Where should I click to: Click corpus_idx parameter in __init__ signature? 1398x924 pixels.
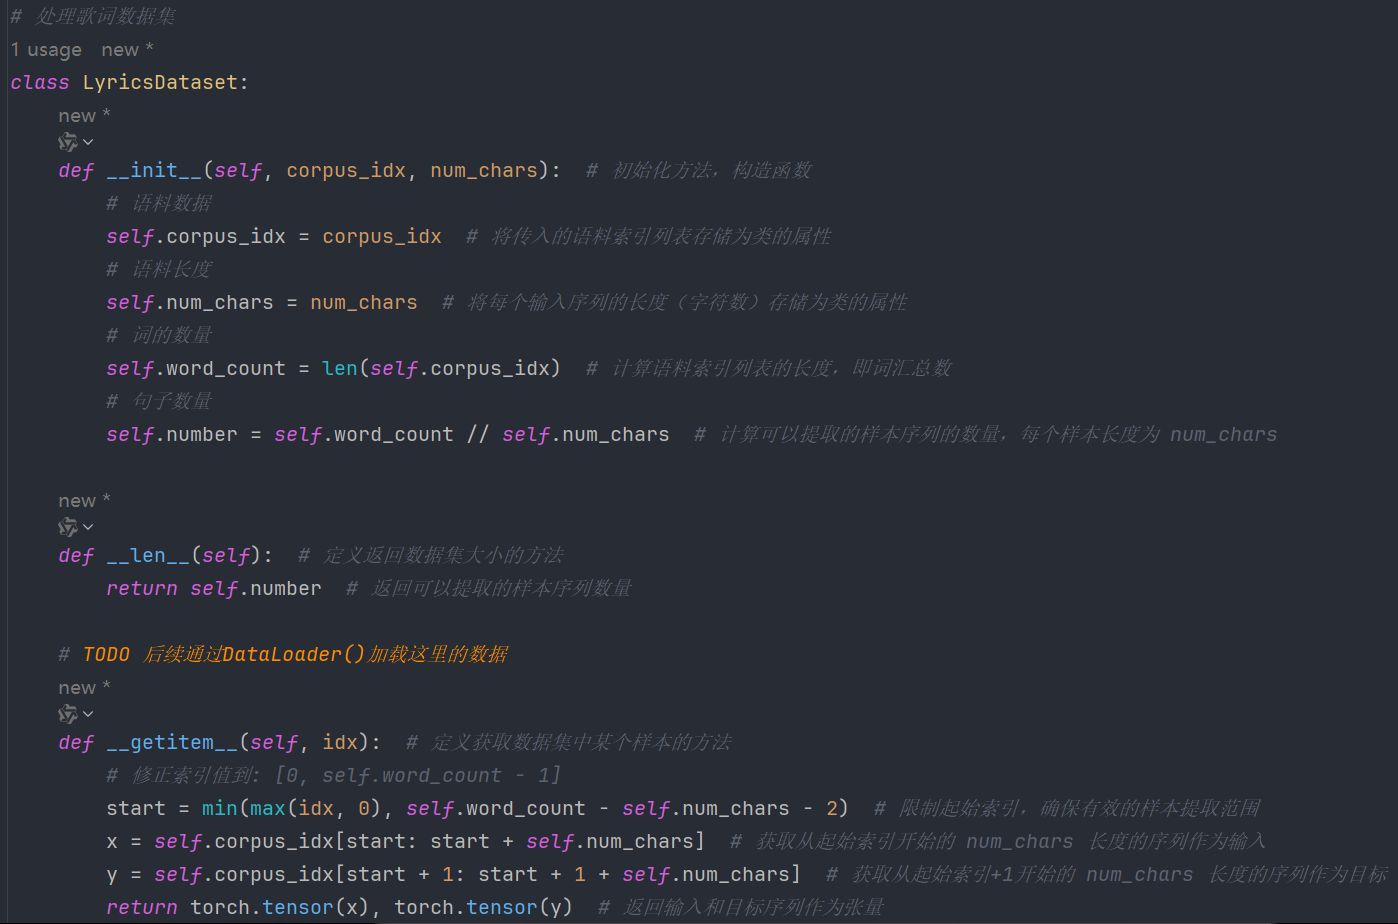pyautogui.click(x=346, y=171)
